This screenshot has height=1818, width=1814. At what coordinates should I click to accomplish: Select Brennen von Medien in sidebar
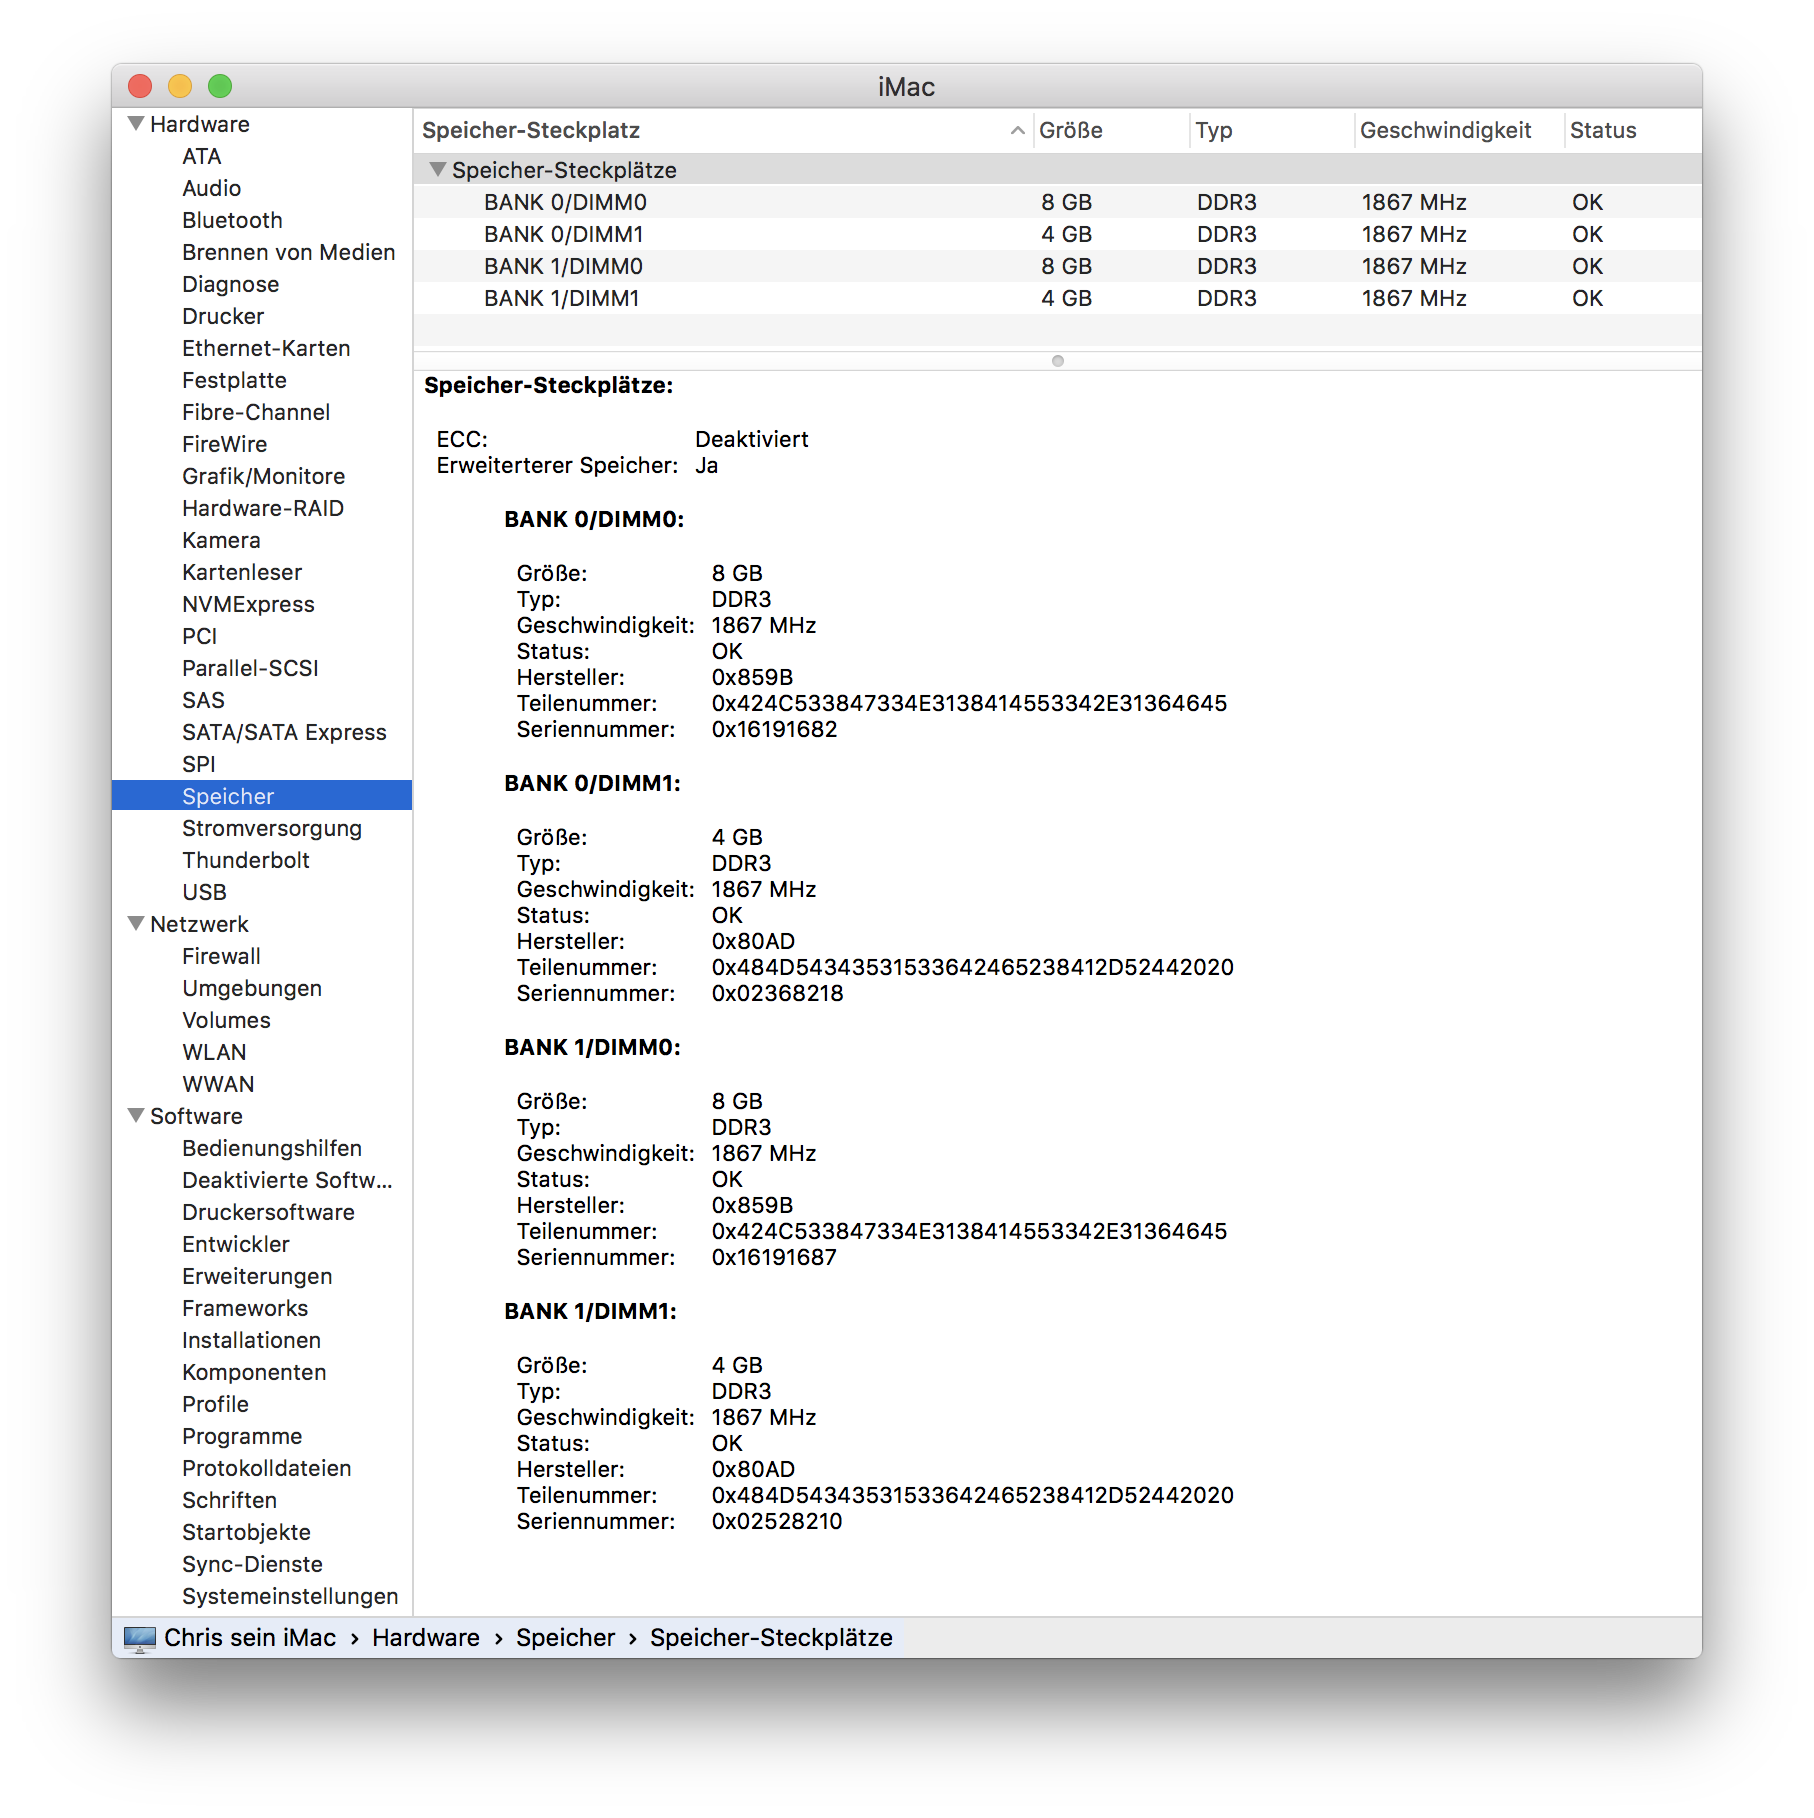point(289,252)
